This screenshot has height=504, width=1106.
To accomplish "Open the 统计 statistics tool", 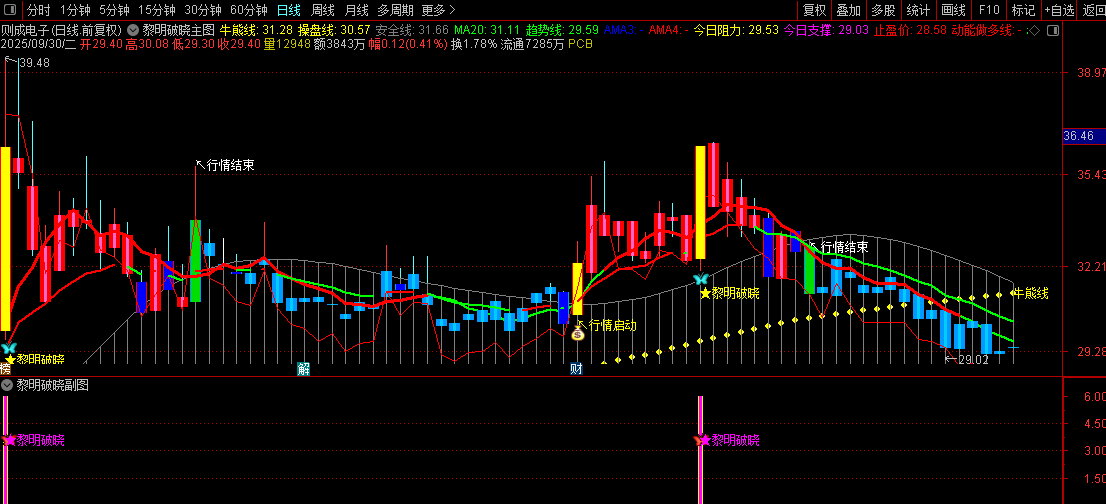I will 918,10.
